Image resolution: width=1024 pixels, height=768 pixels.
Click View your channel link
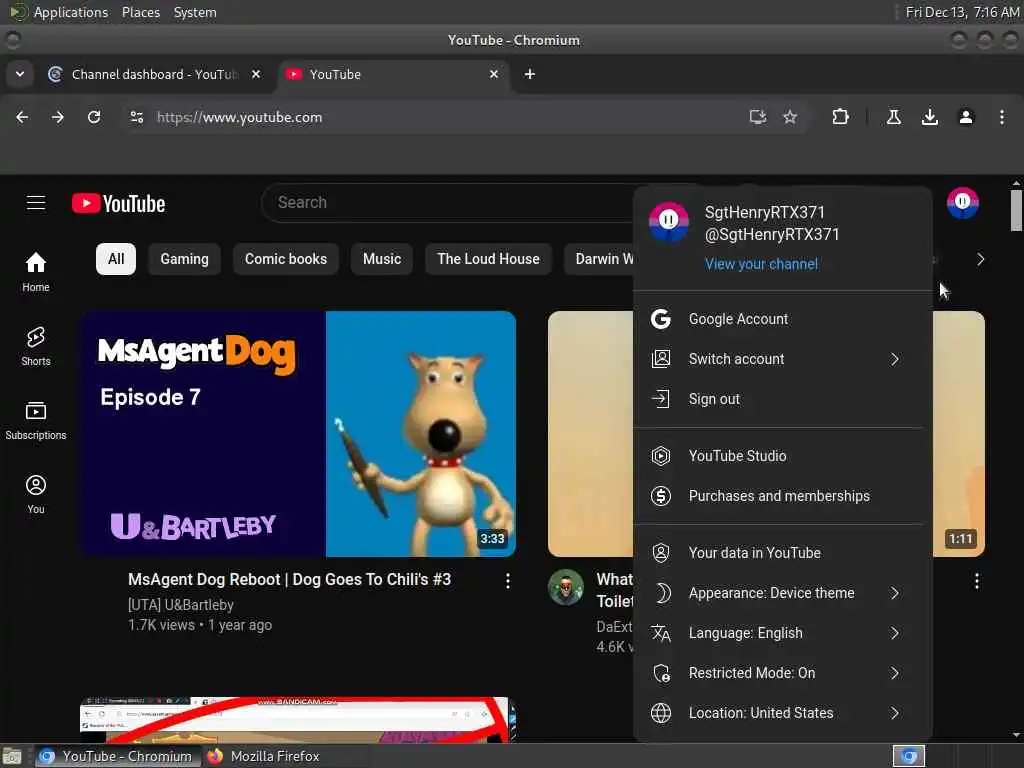coord(761,264)
